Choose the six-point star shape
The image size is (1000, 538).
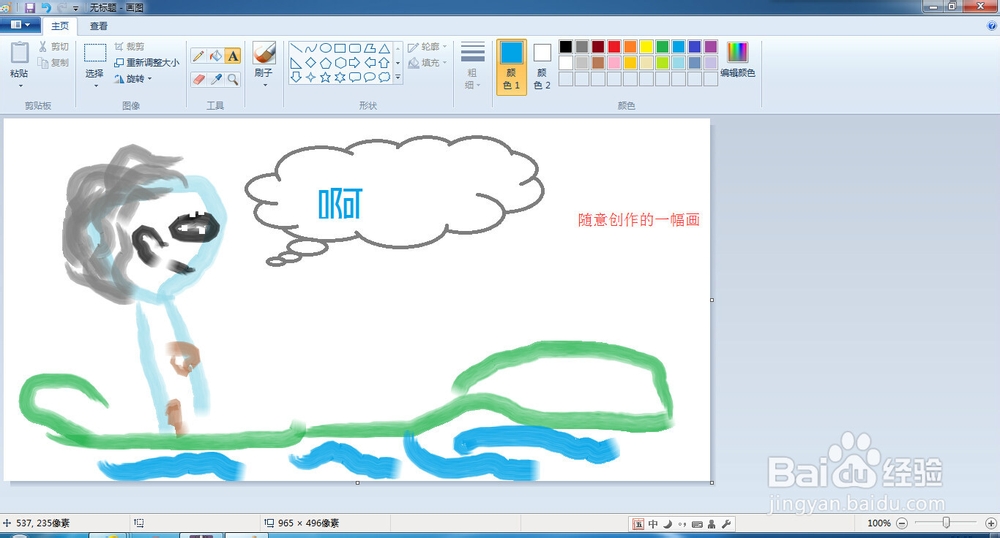[x=340, y=77]
